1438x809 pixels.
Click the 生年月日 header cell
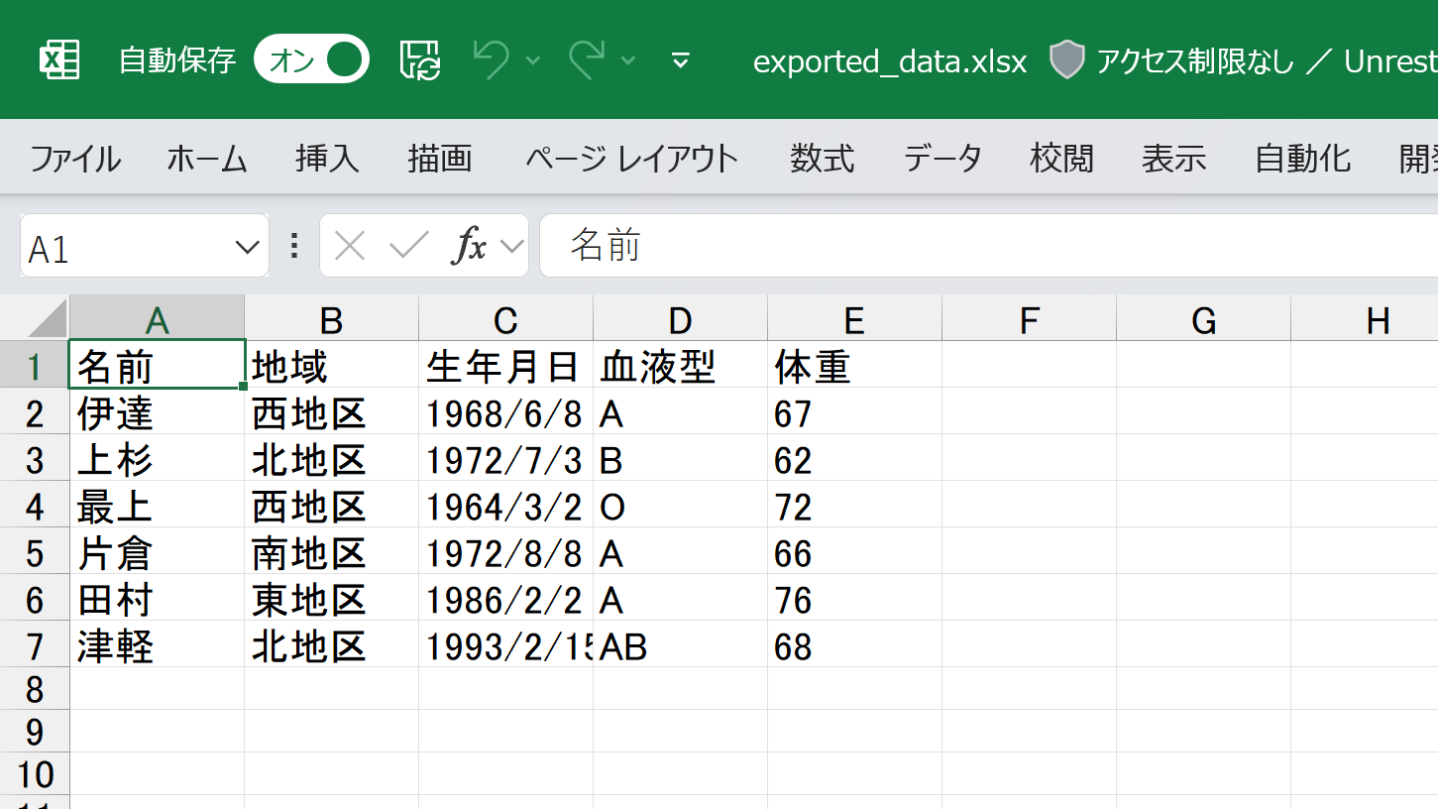[506, 365]
